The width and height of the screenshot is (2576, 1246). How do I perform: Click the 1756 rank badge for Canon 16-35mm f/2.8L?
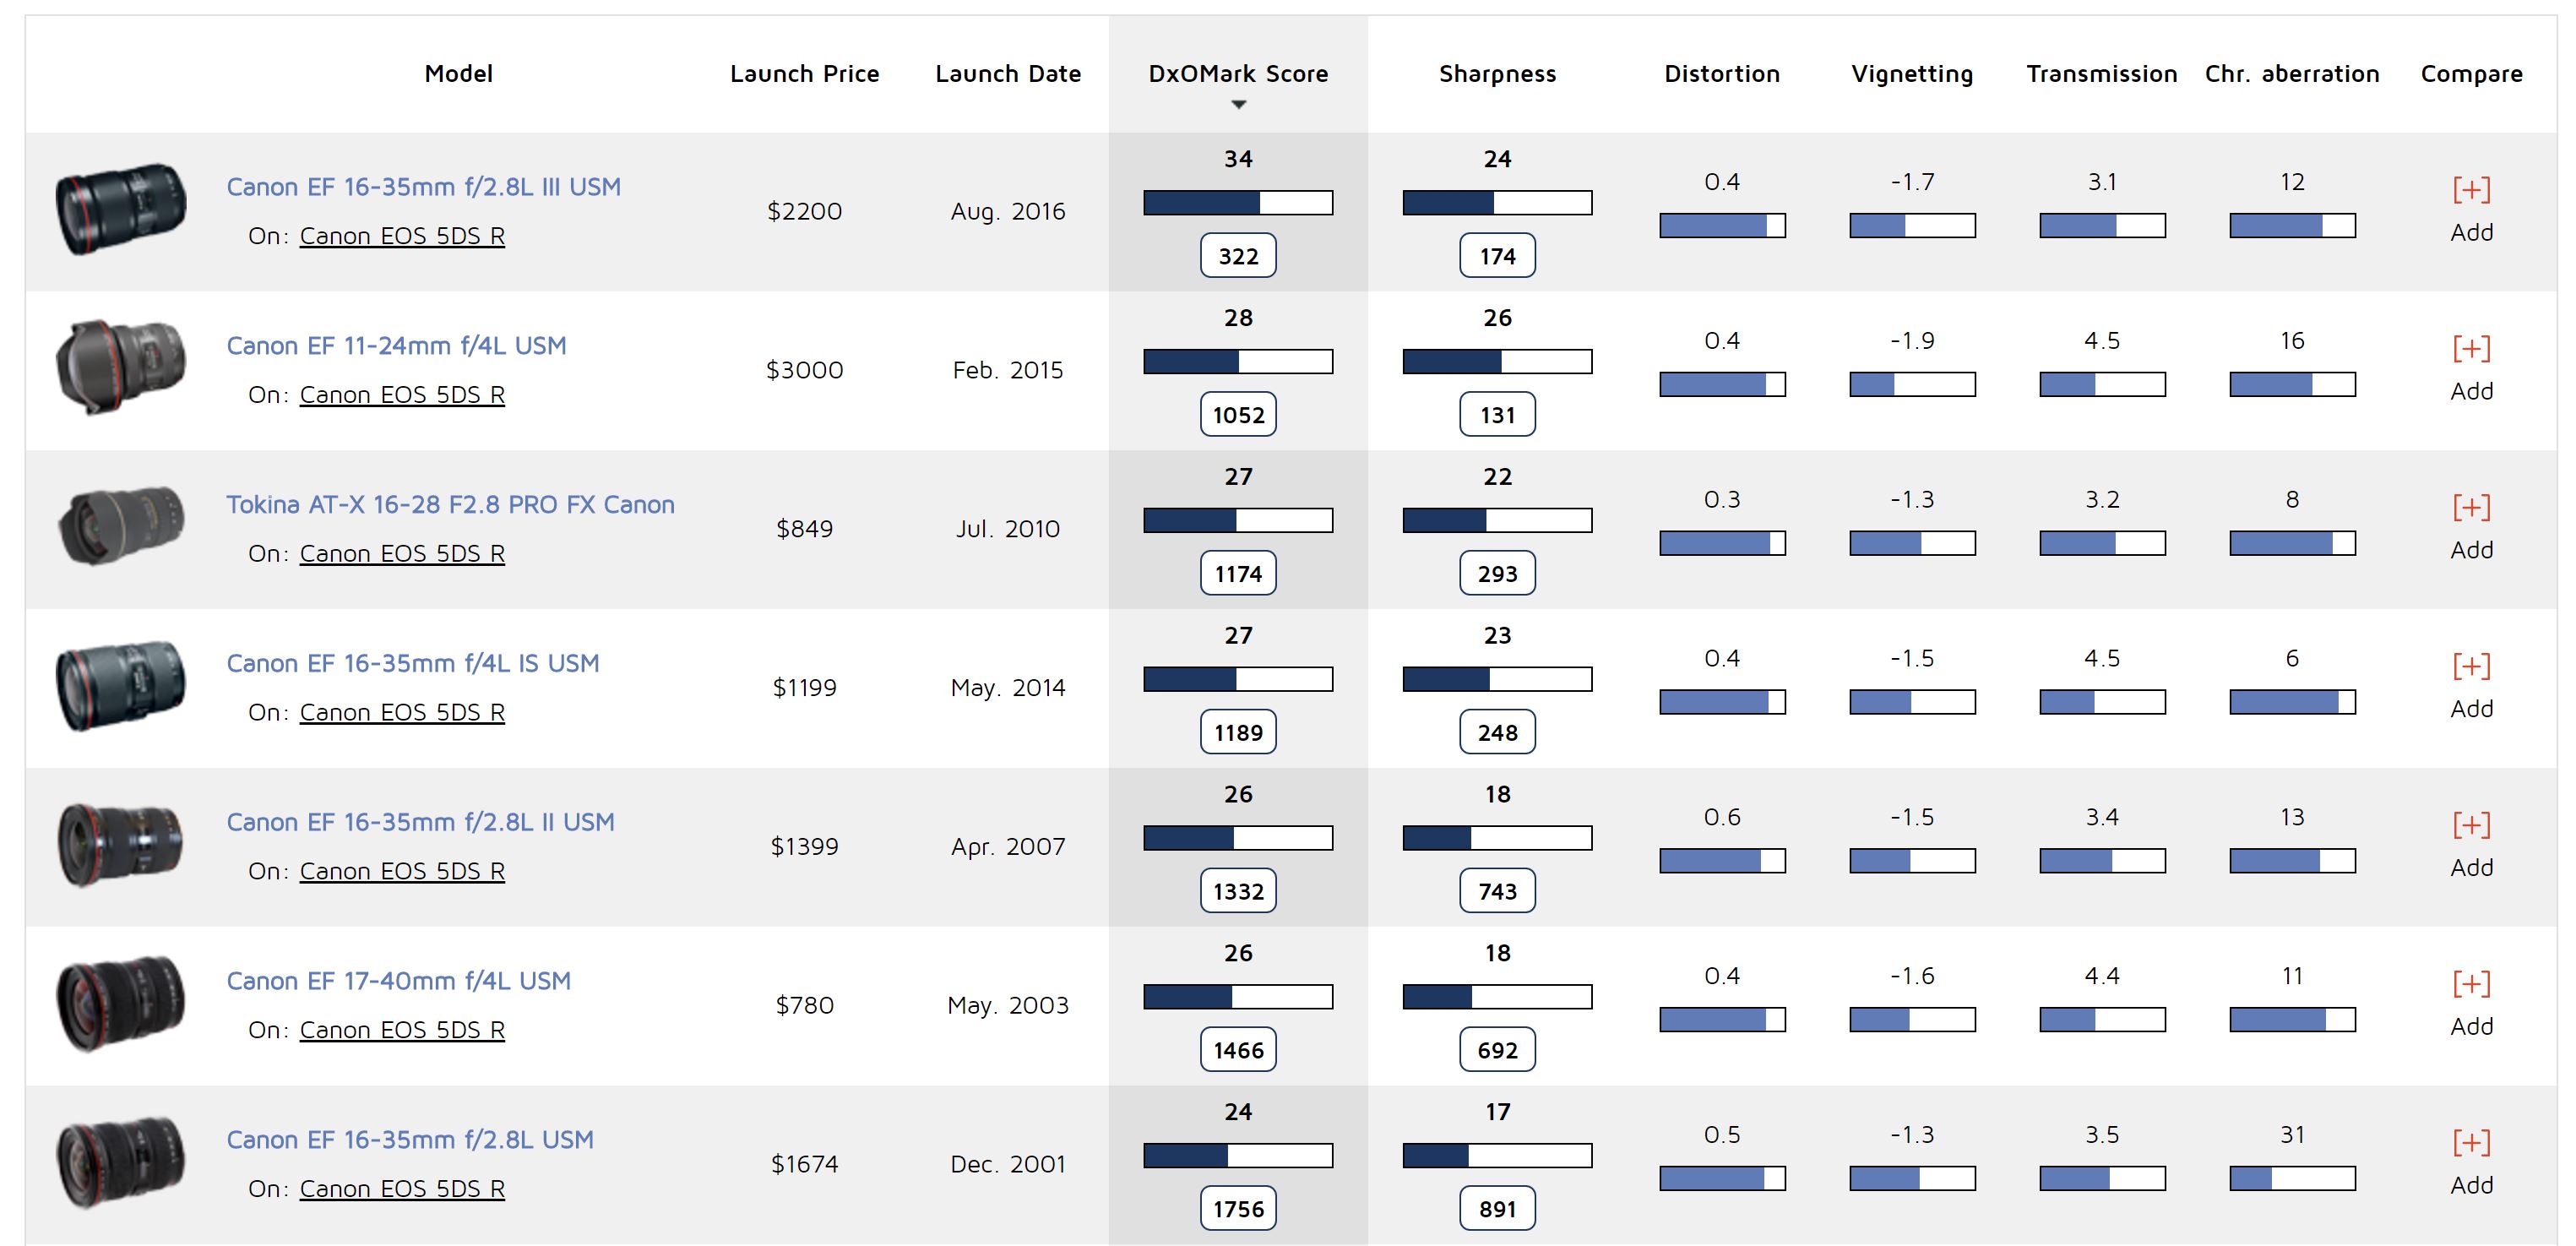tap(1238, 1209)
